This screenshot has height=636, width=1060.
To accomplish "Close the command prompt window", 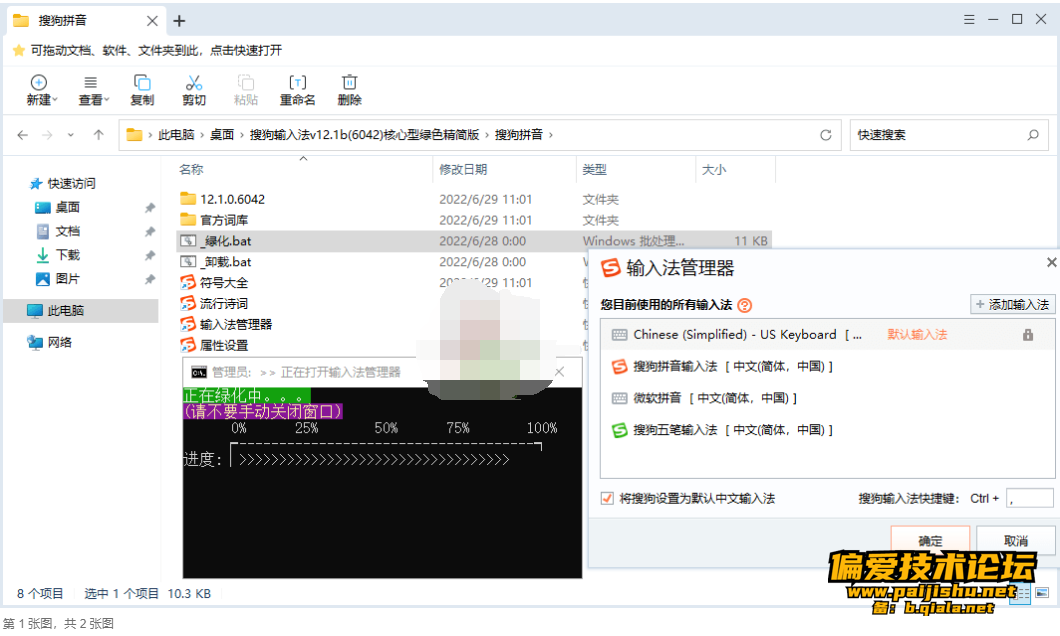I will (x=560, y=372).
